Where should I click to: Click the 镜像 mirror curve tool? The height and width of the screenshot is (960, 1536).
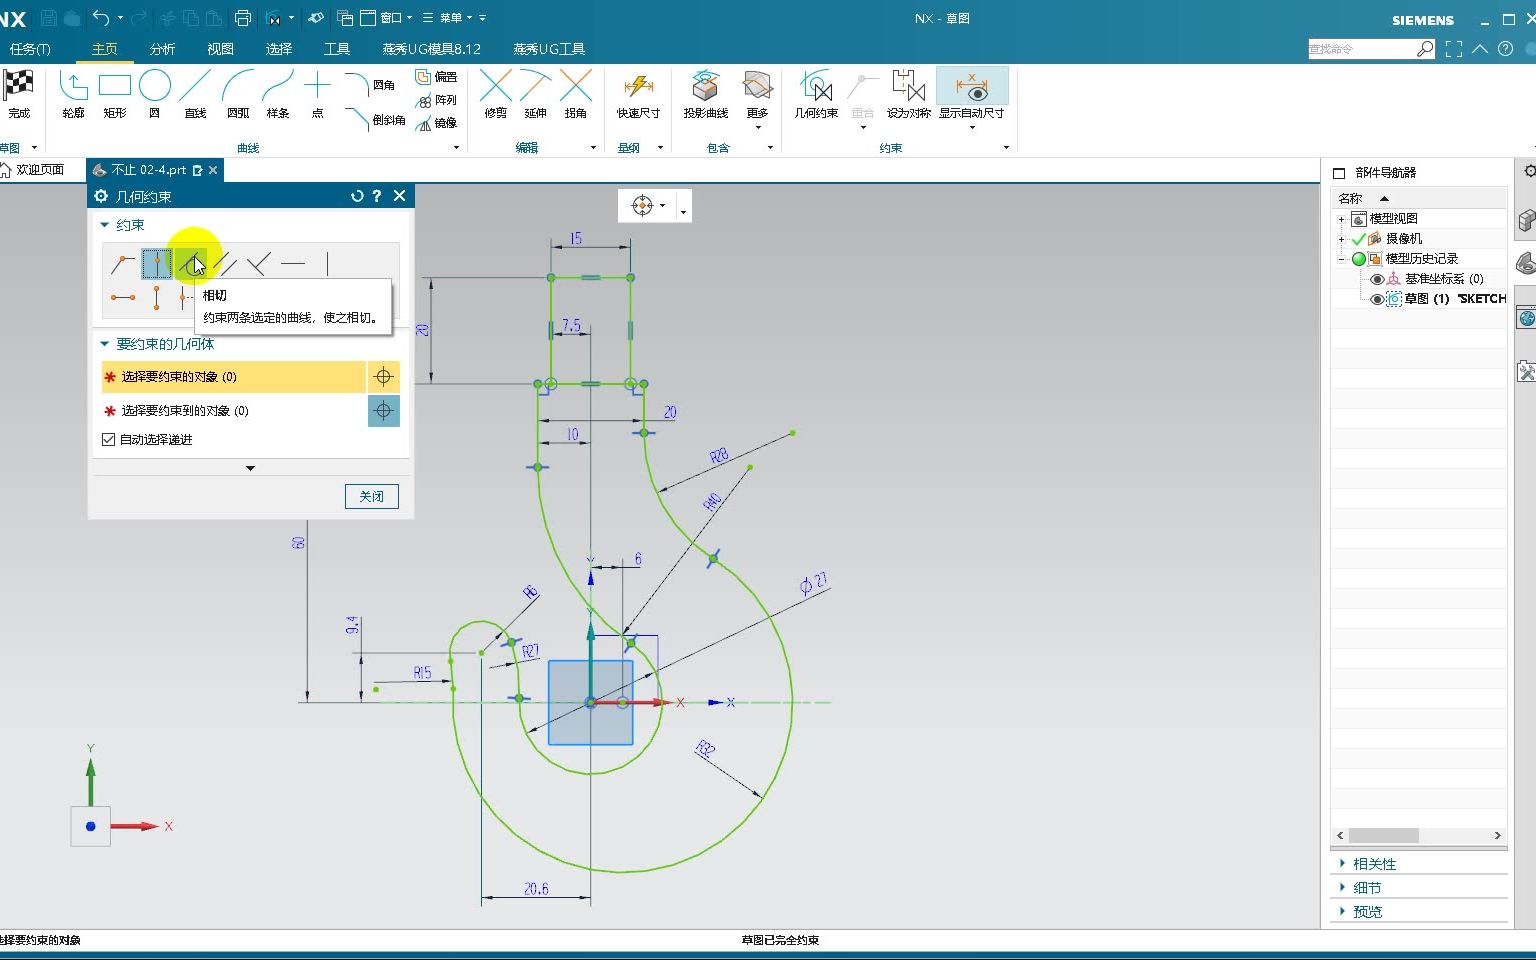pyautogui.click(x=436, y=123)
